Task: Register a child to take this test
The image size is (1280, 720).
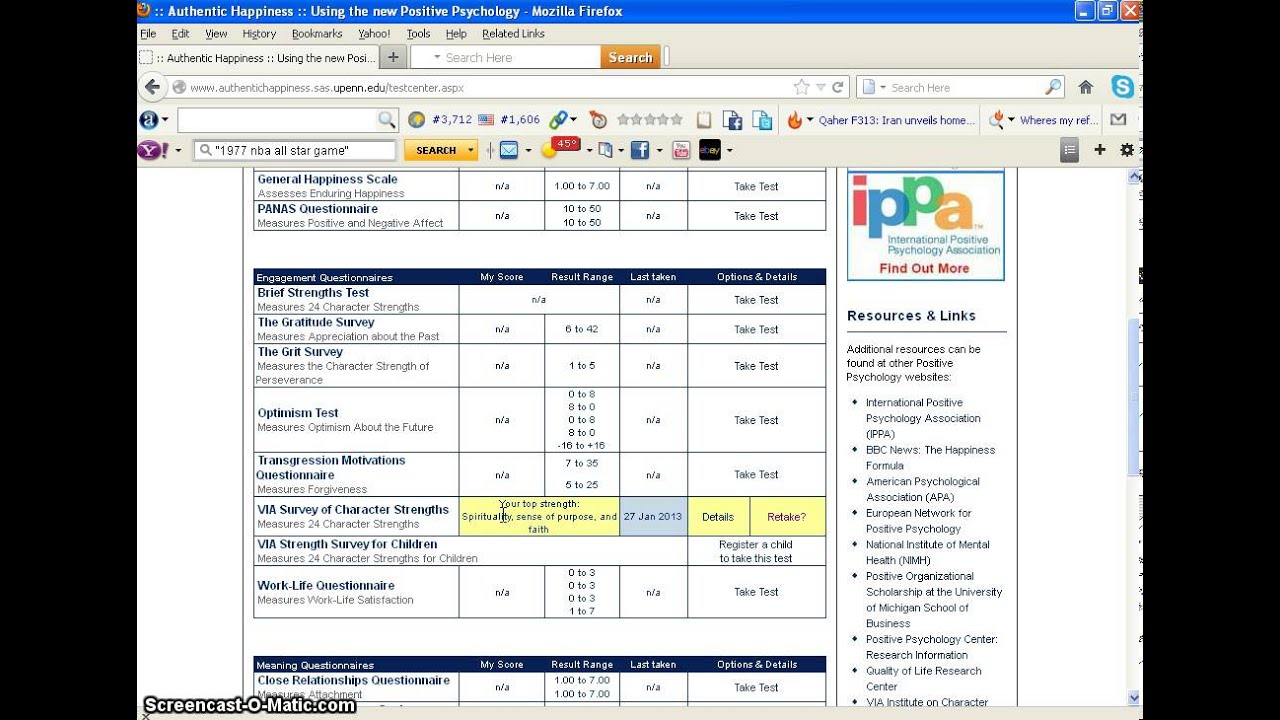Action: pyautogui.click(x=756, y=552)
